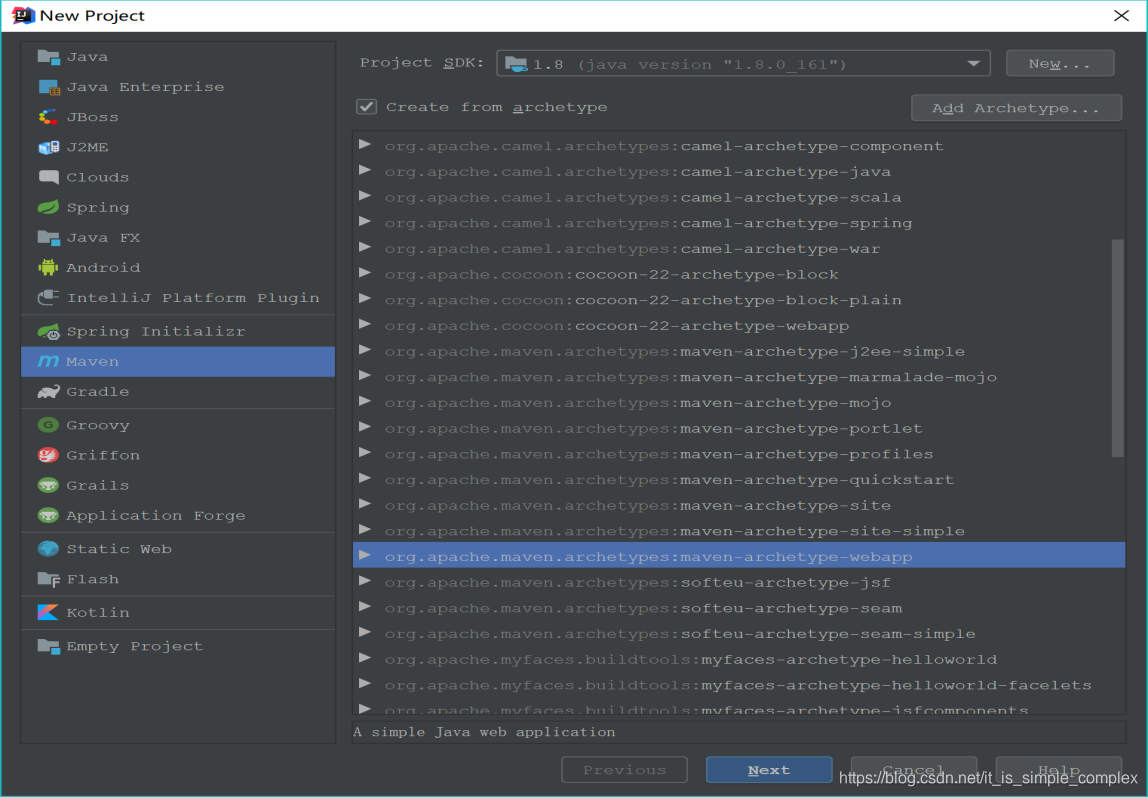1148x797 pixels.
Task: Select maven-archetype-profiles text
Action: coord(807,454)
